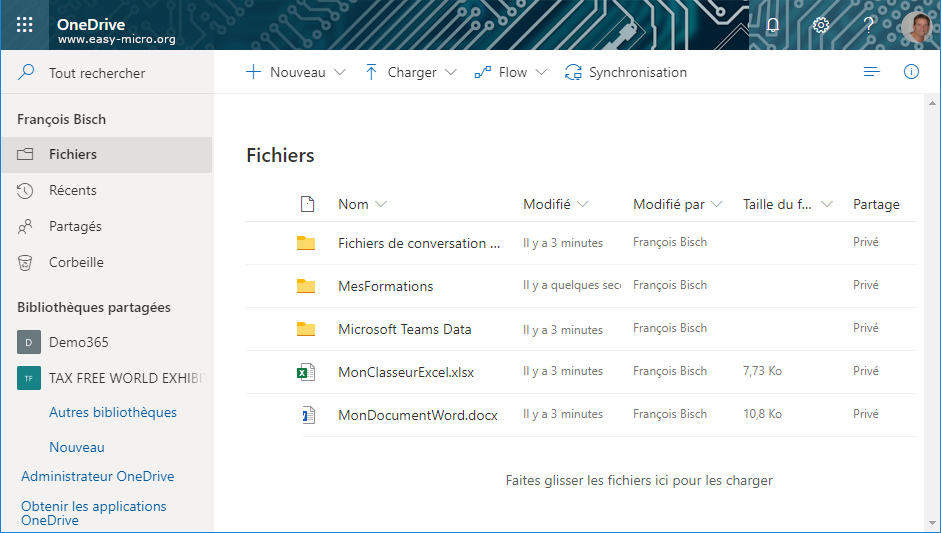Click the Charger upload arrow icon
941x533 pixels.
(371, 73)
